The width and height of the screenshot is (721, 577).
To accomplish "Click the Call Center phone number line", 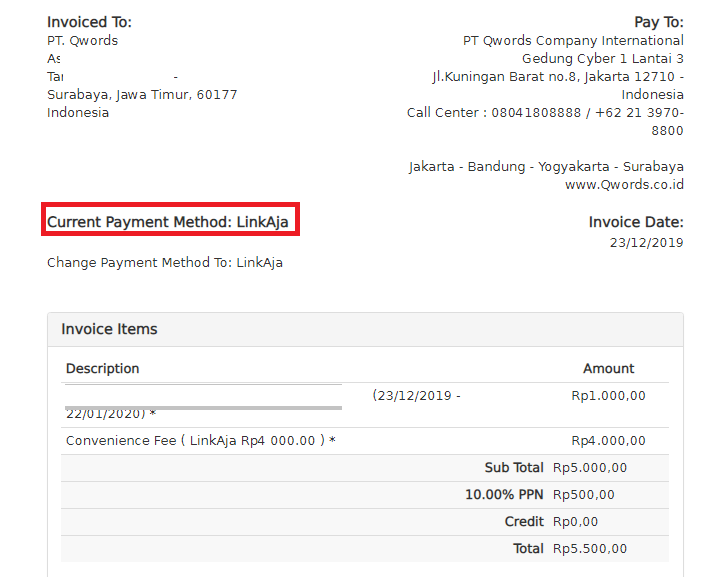I will pos(545,113).
